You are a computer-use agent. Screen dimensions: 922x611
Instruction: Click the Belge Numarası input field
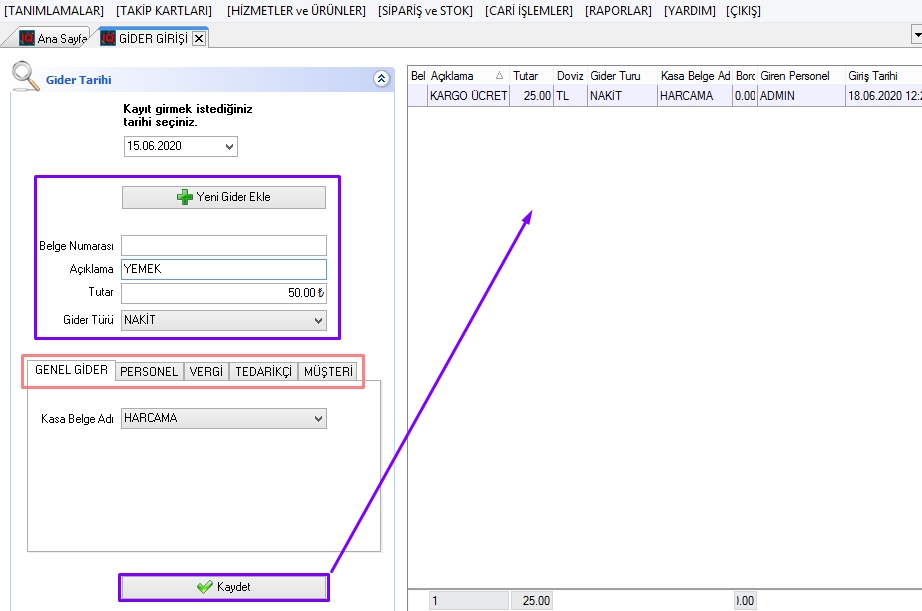point(224,246)
